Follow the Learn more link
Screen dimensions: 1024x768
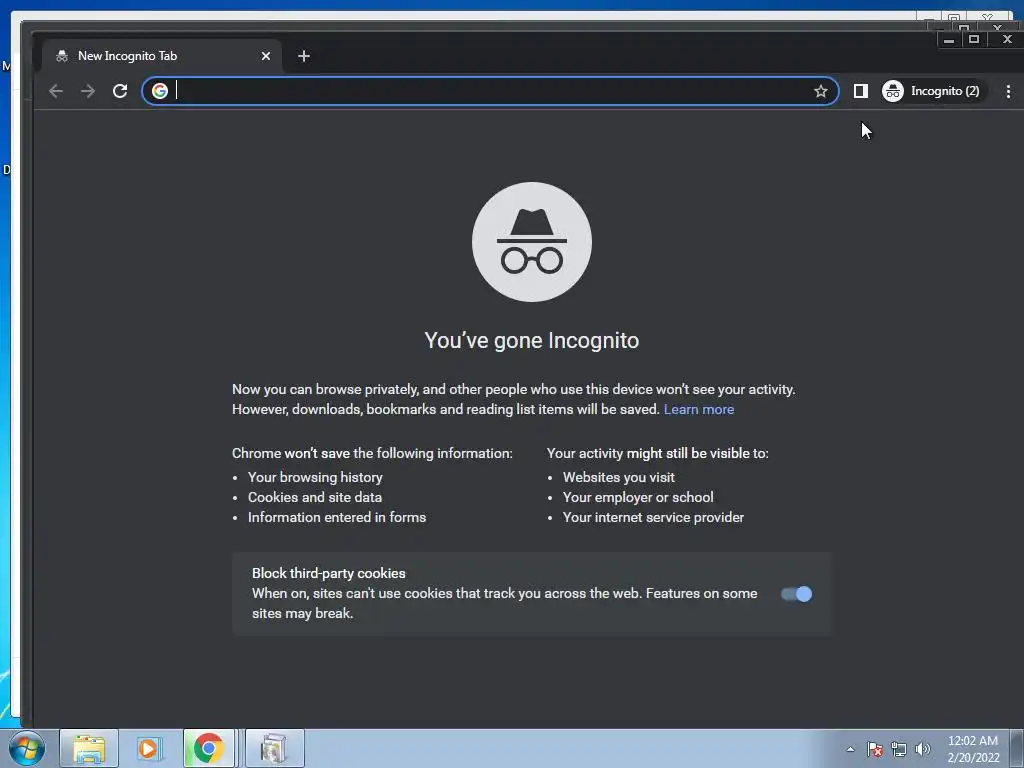pos(699,409)
